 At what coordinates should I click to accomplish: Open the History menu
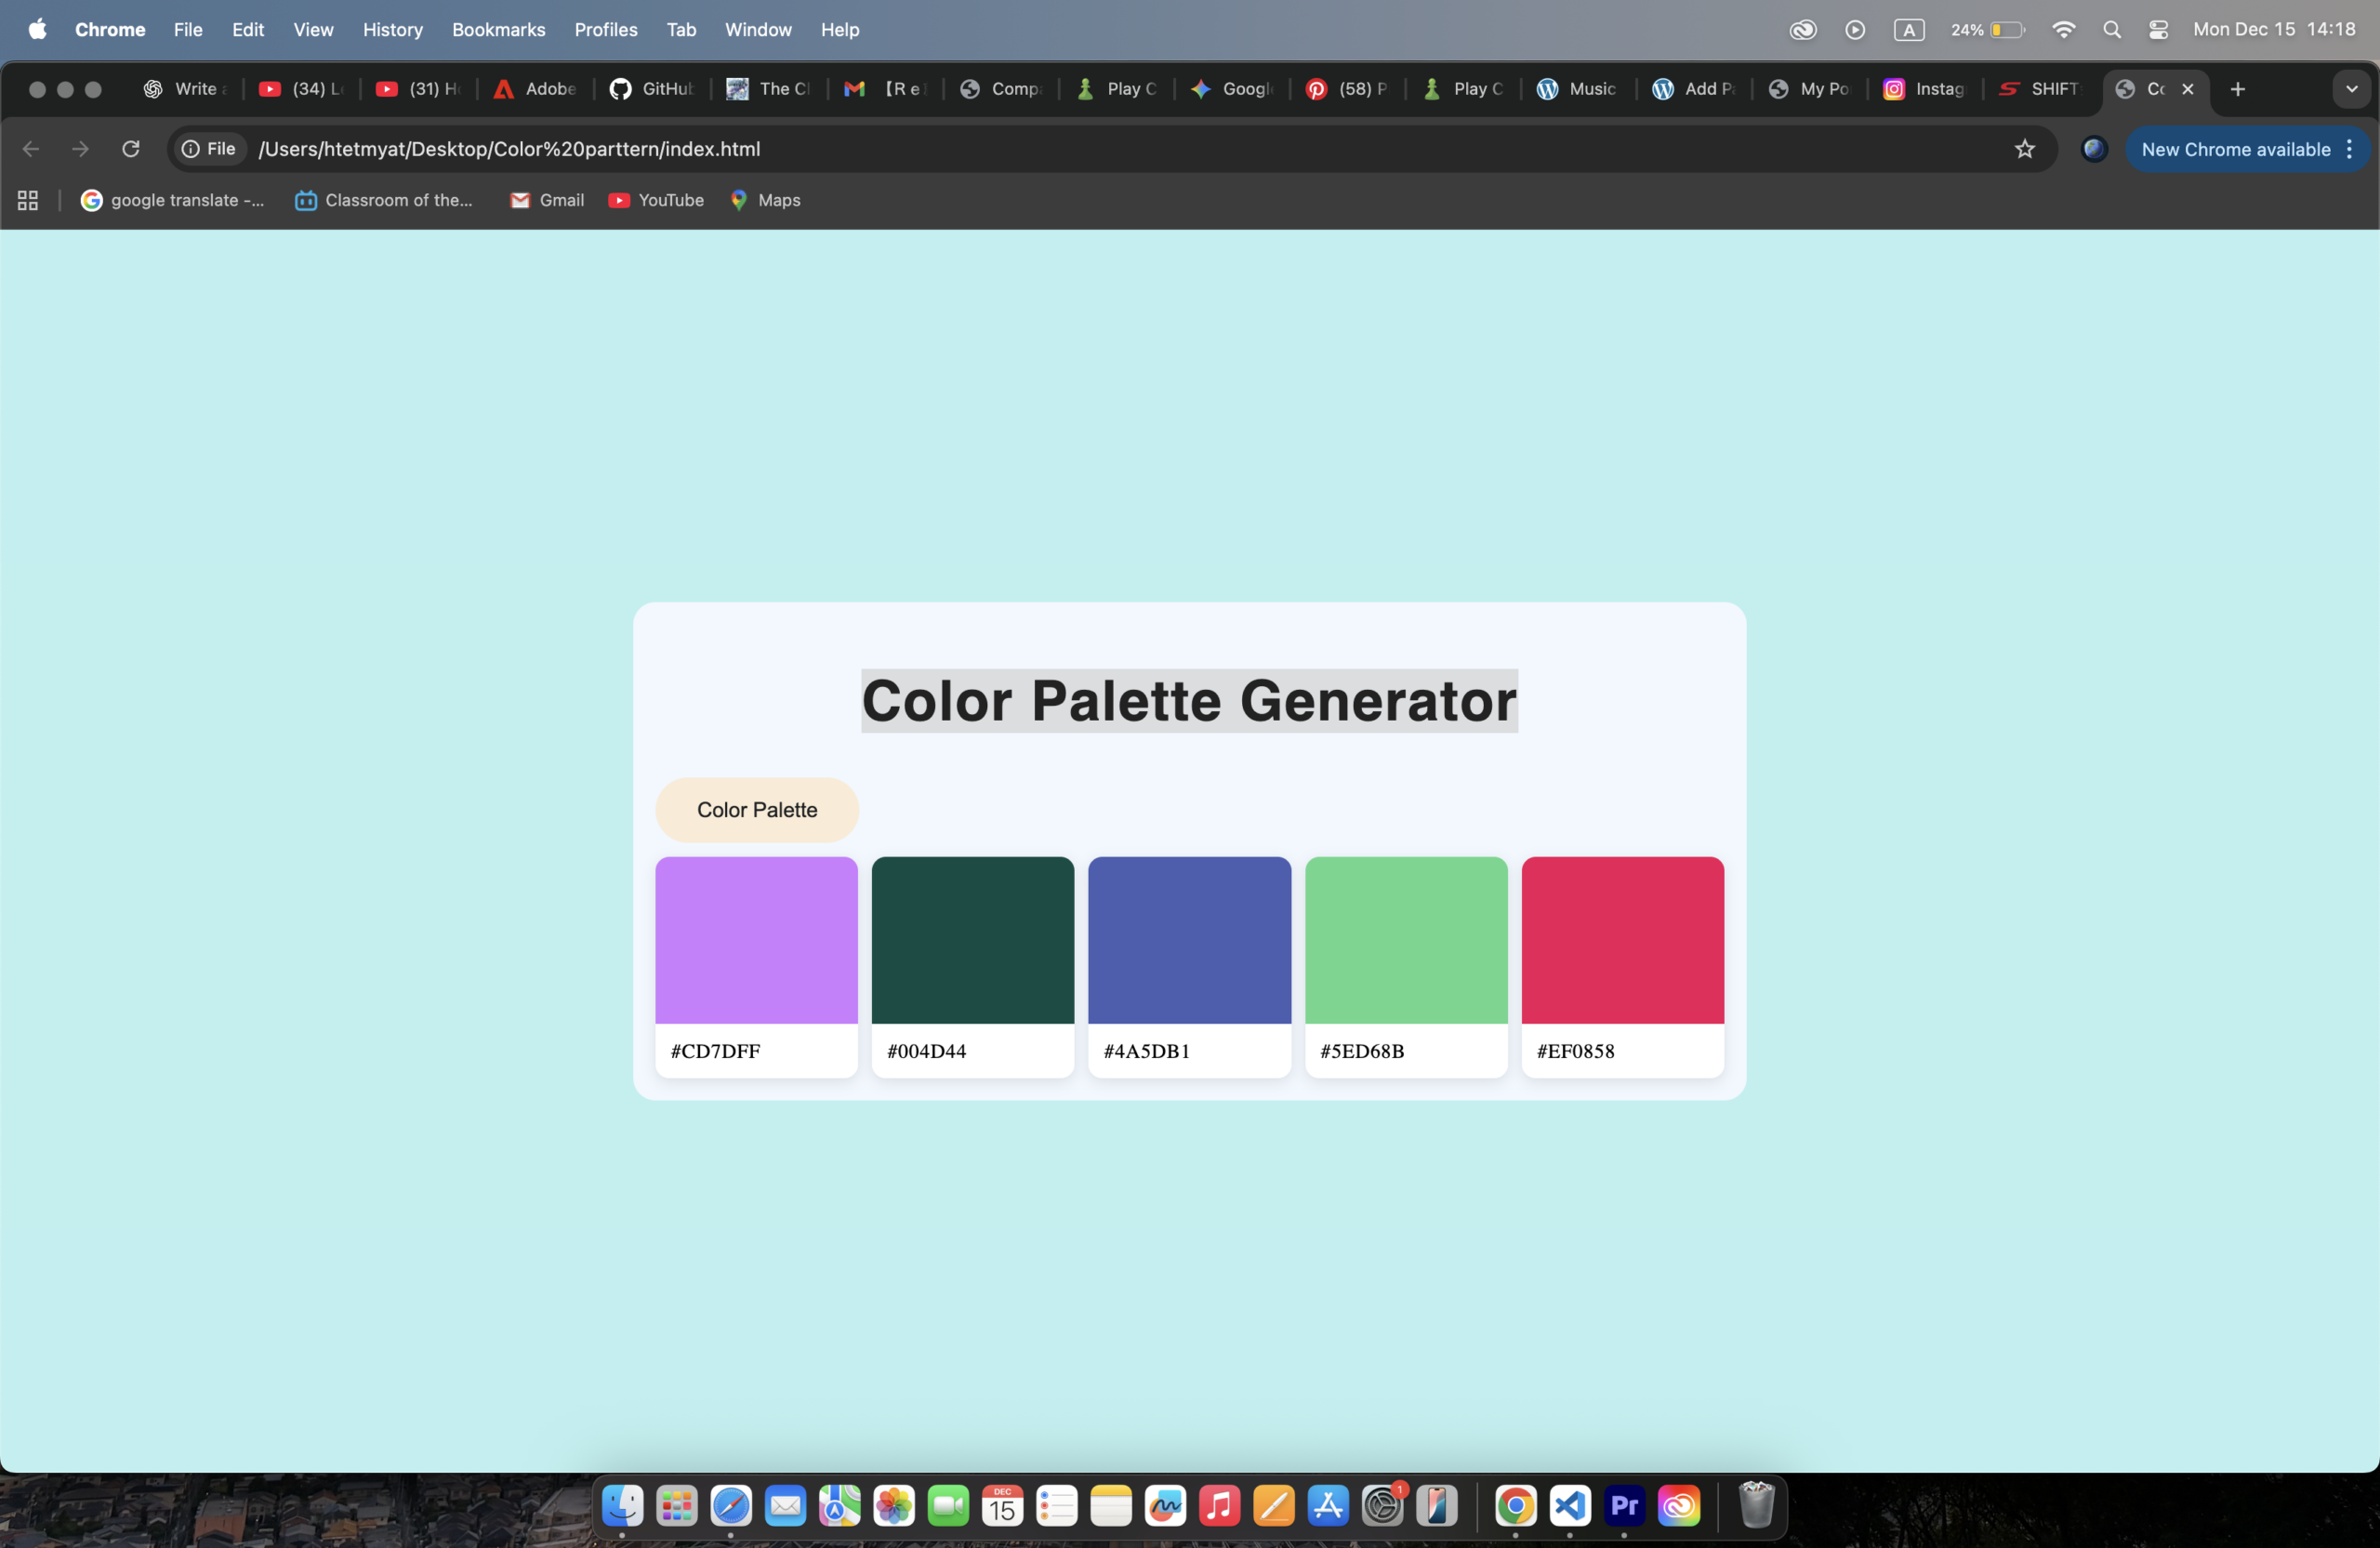pos(392,30)
